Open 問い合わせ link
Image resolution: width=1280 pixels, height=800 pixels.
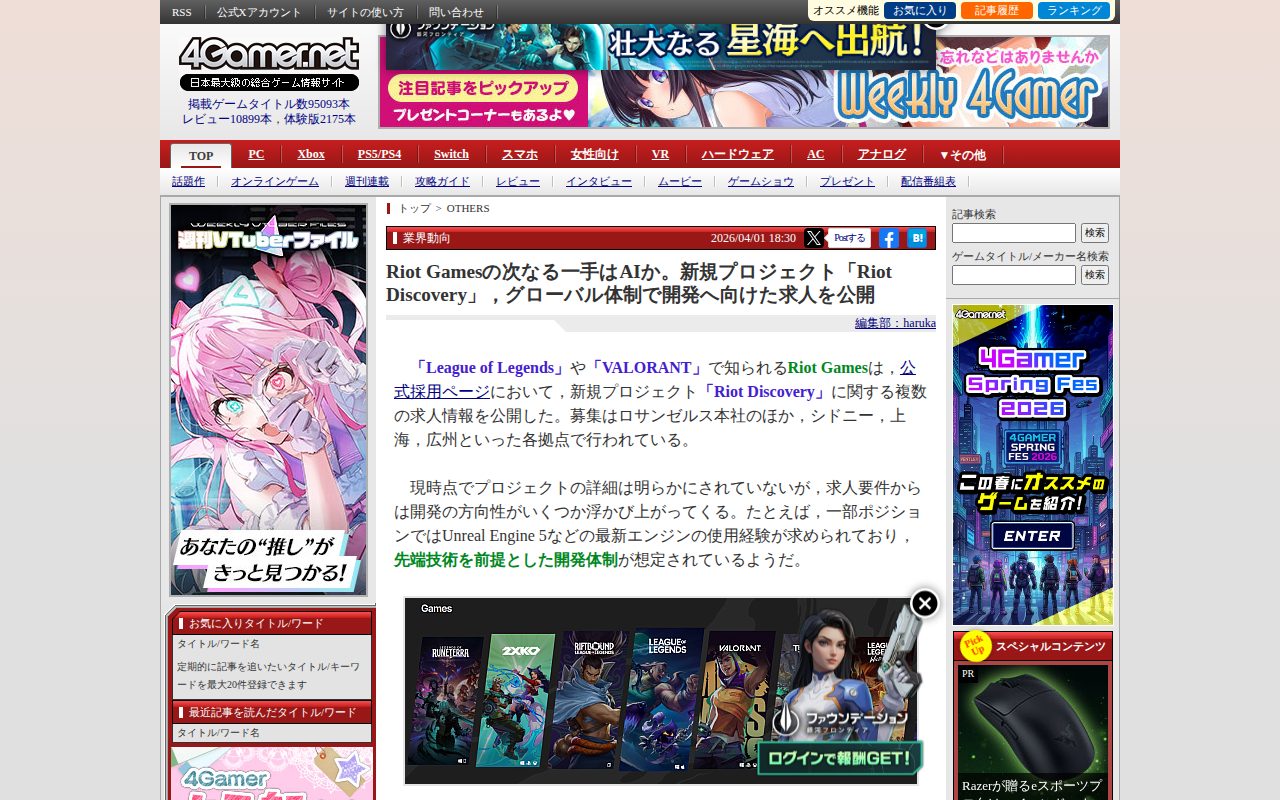456,12
